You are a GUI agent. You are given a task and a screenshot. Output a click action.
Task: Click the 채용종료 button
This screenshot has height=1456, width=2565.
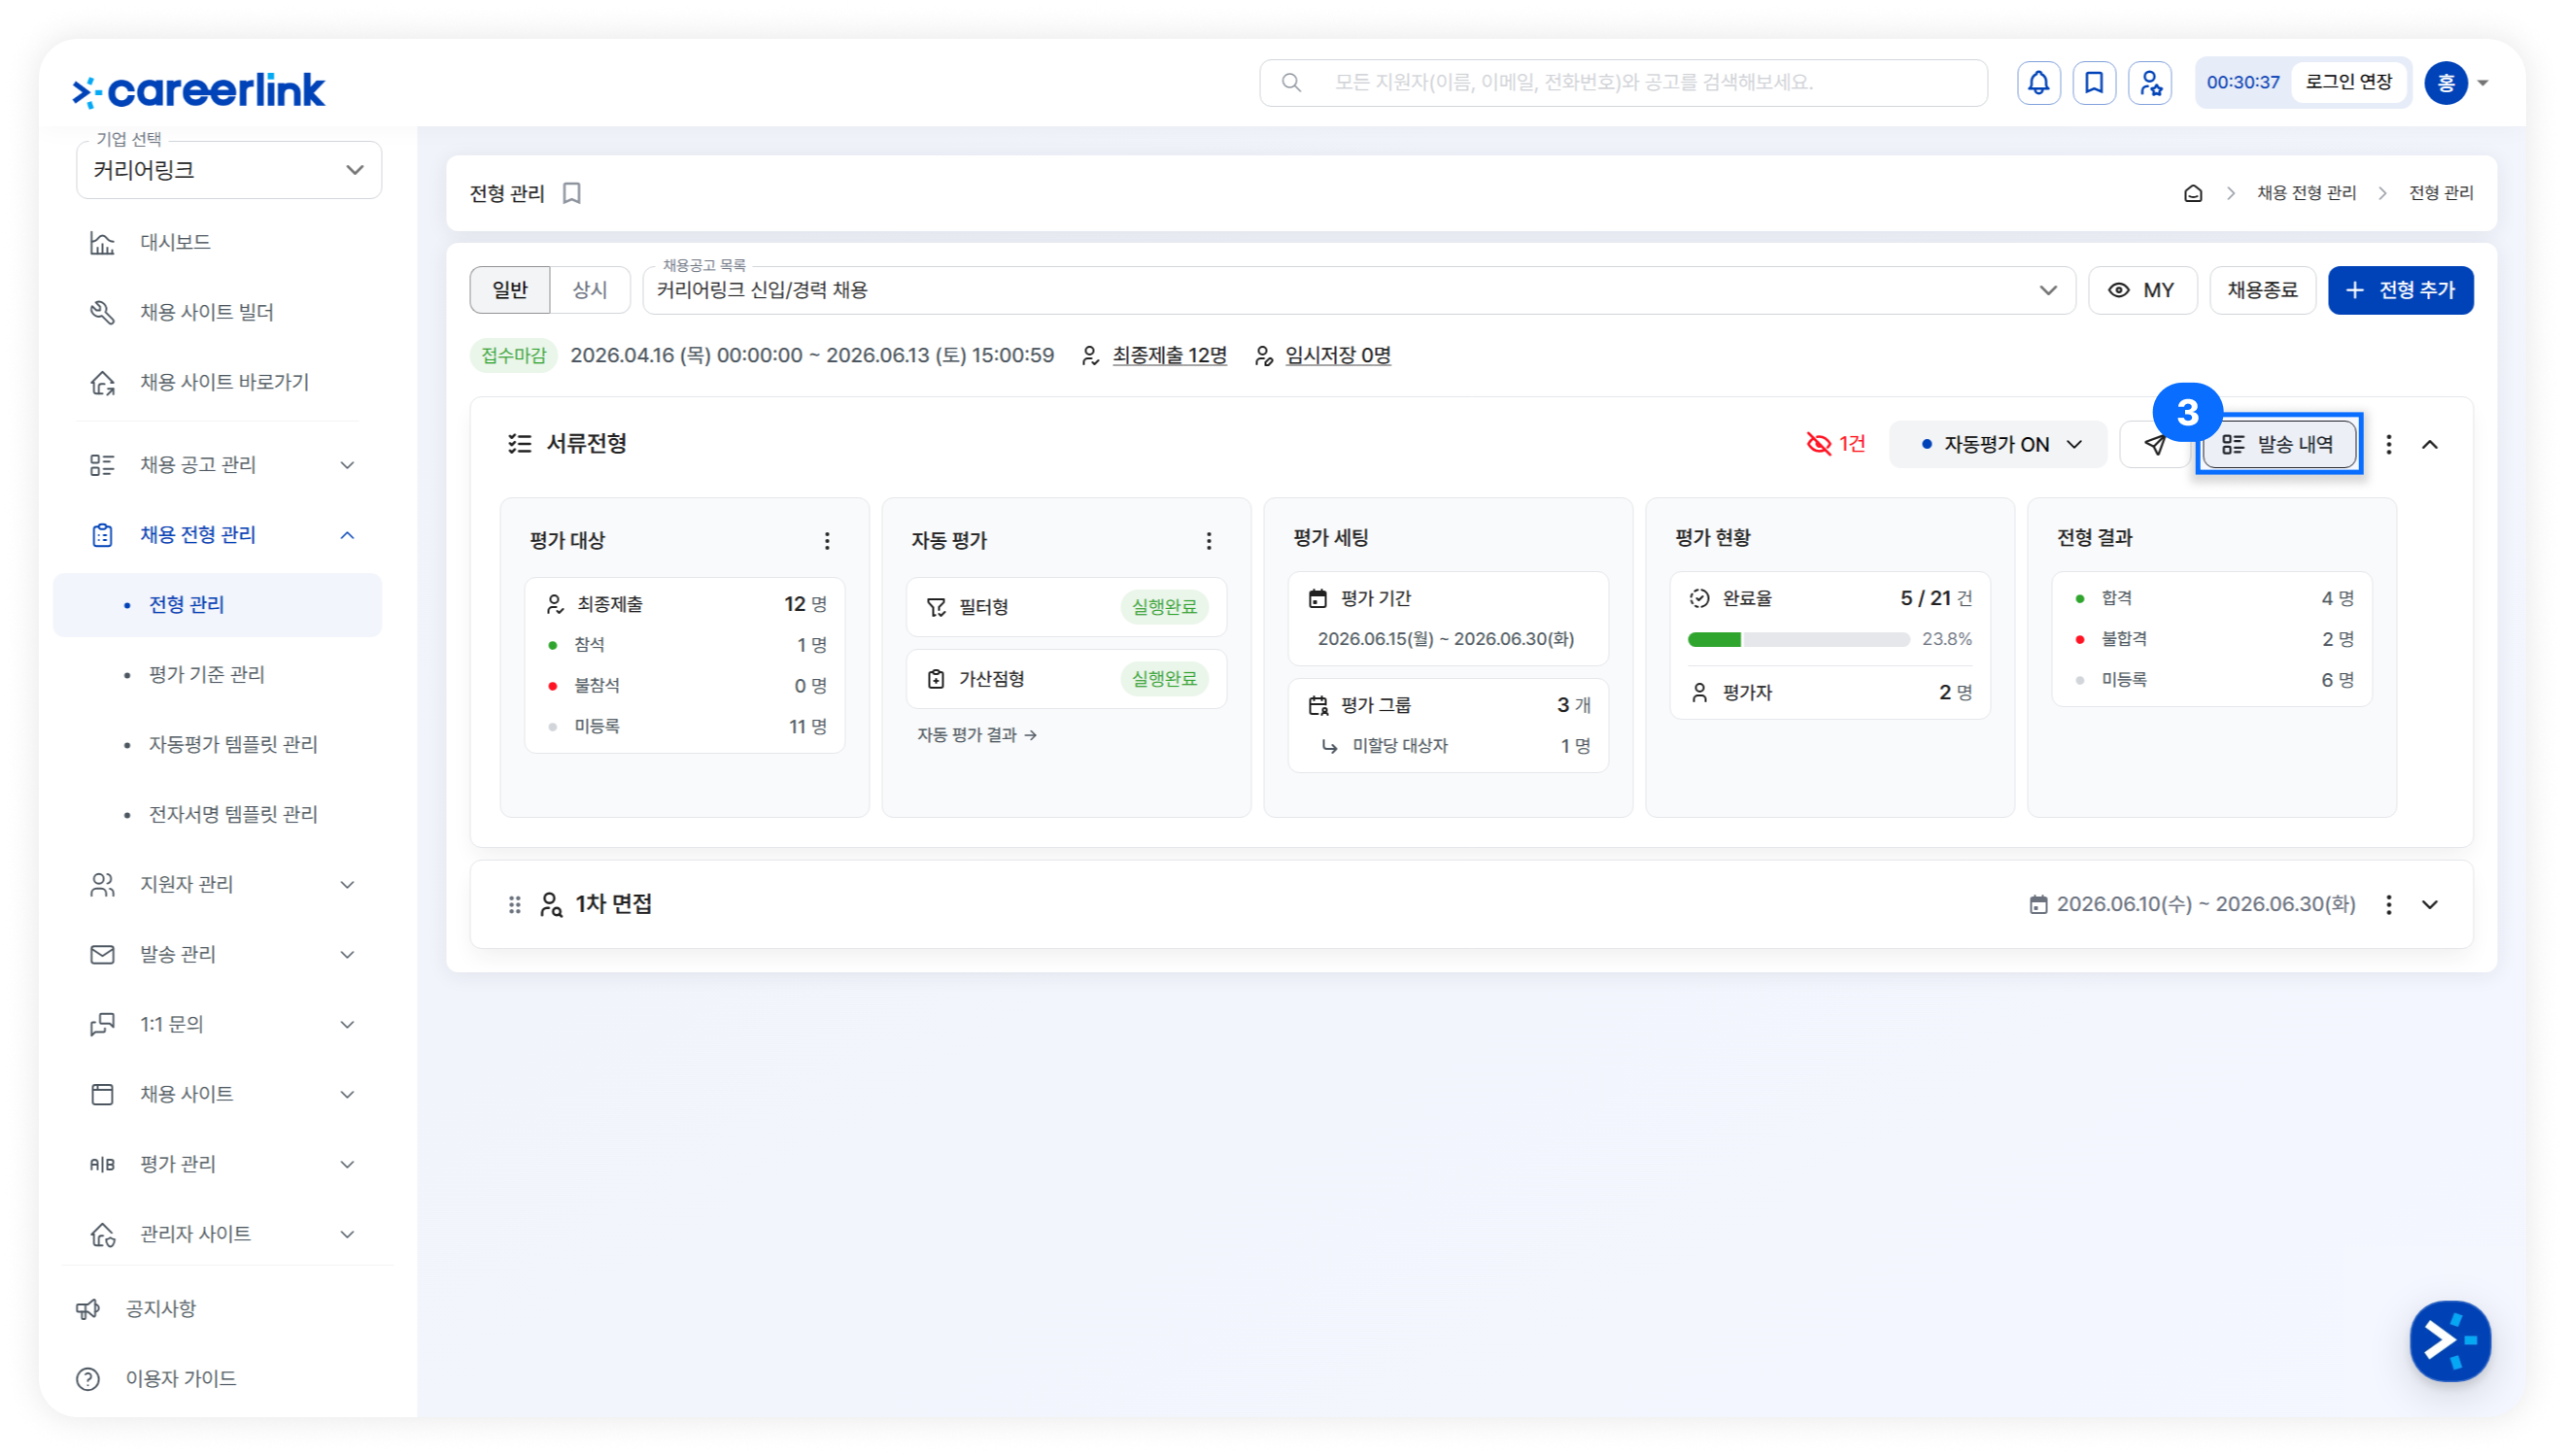(2262, 291)
